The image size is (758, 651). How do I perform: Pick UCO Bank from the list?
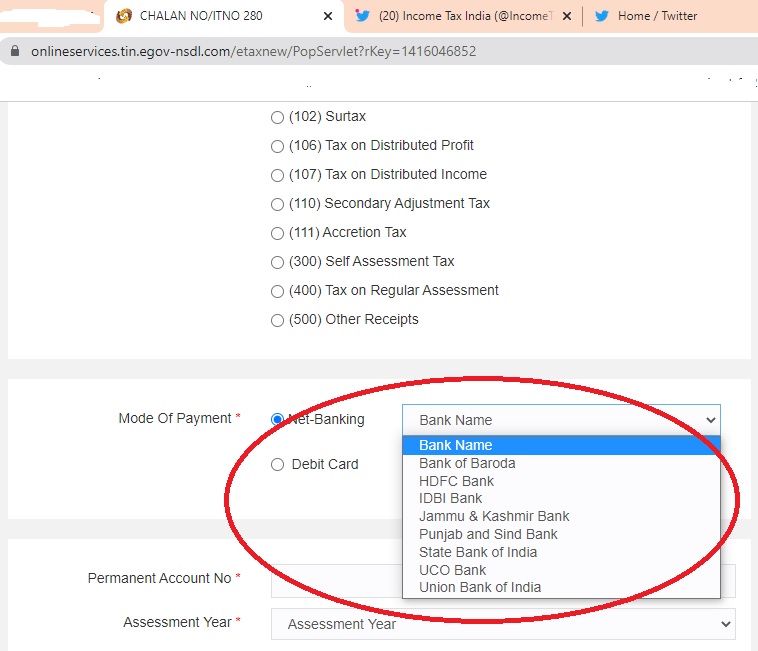561,570
